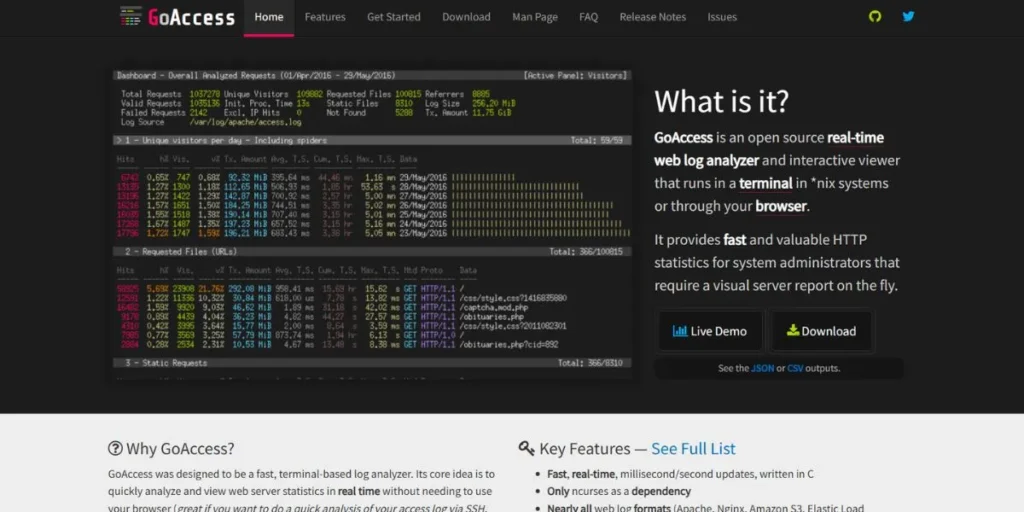The width and height of the screenshot is (1024, 512).
Task: Open the FAQ nav item
Action: pos(588,17)
